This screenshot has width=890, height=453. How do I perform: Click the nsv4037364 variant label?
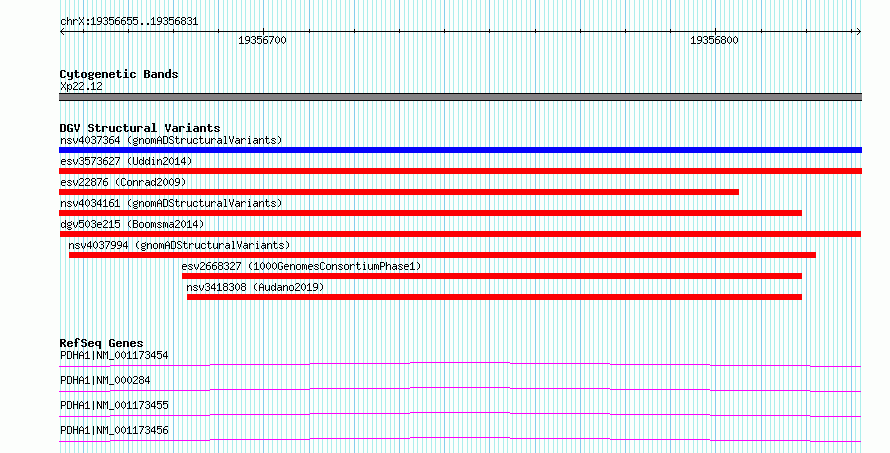171,140
